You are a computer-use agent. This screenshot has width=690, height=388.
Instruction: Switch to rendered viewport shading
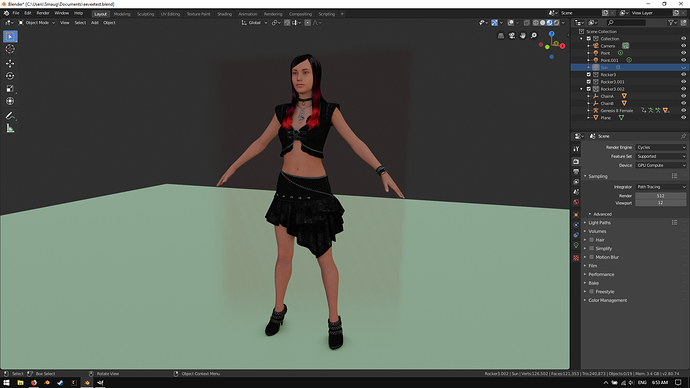pyautogui.click(x=556, y=22)
